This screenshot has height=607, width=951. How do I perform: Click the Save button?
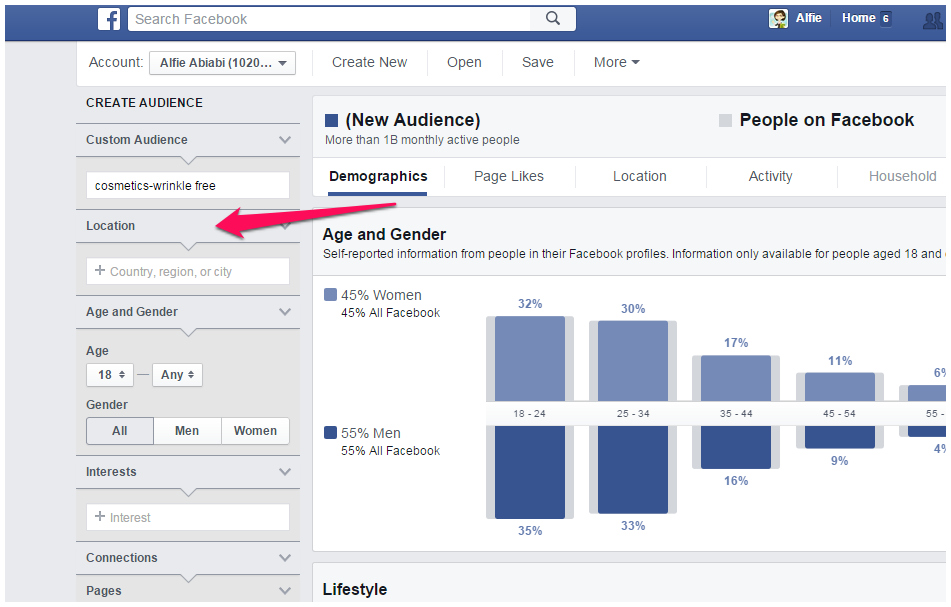click(x=537, y=62)
